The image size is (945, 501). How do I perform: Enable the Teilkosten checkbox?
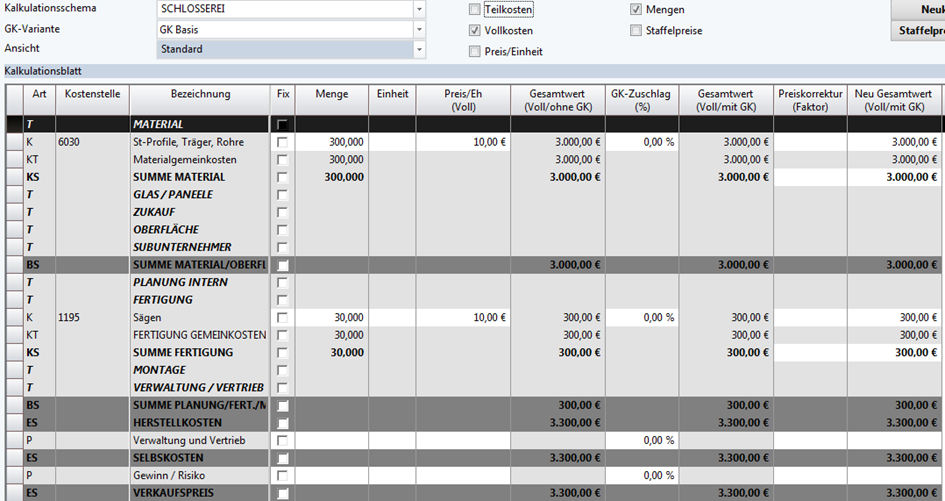point(475,10)
